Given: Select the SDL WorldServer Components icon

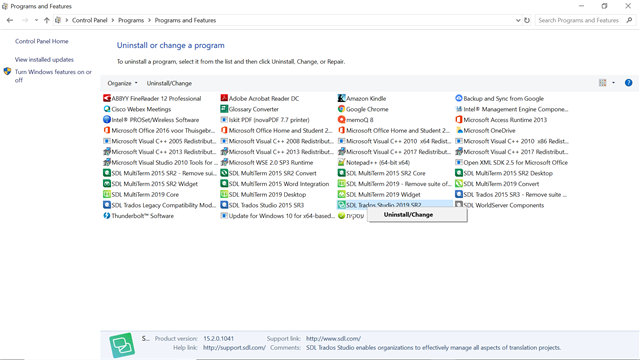Looking at the screenshot, I should pos(459,205).
